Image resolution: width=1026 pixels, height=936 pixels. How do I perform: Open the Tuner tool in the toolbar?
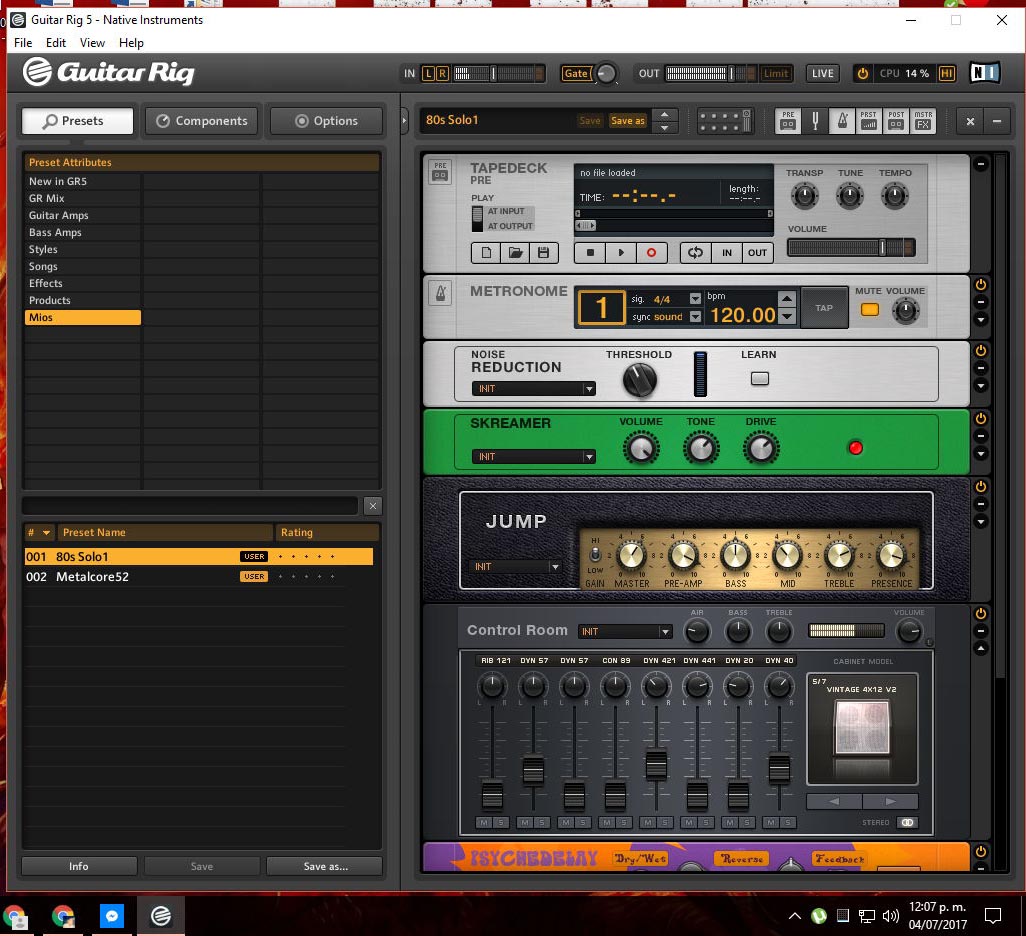pos(815,121)
